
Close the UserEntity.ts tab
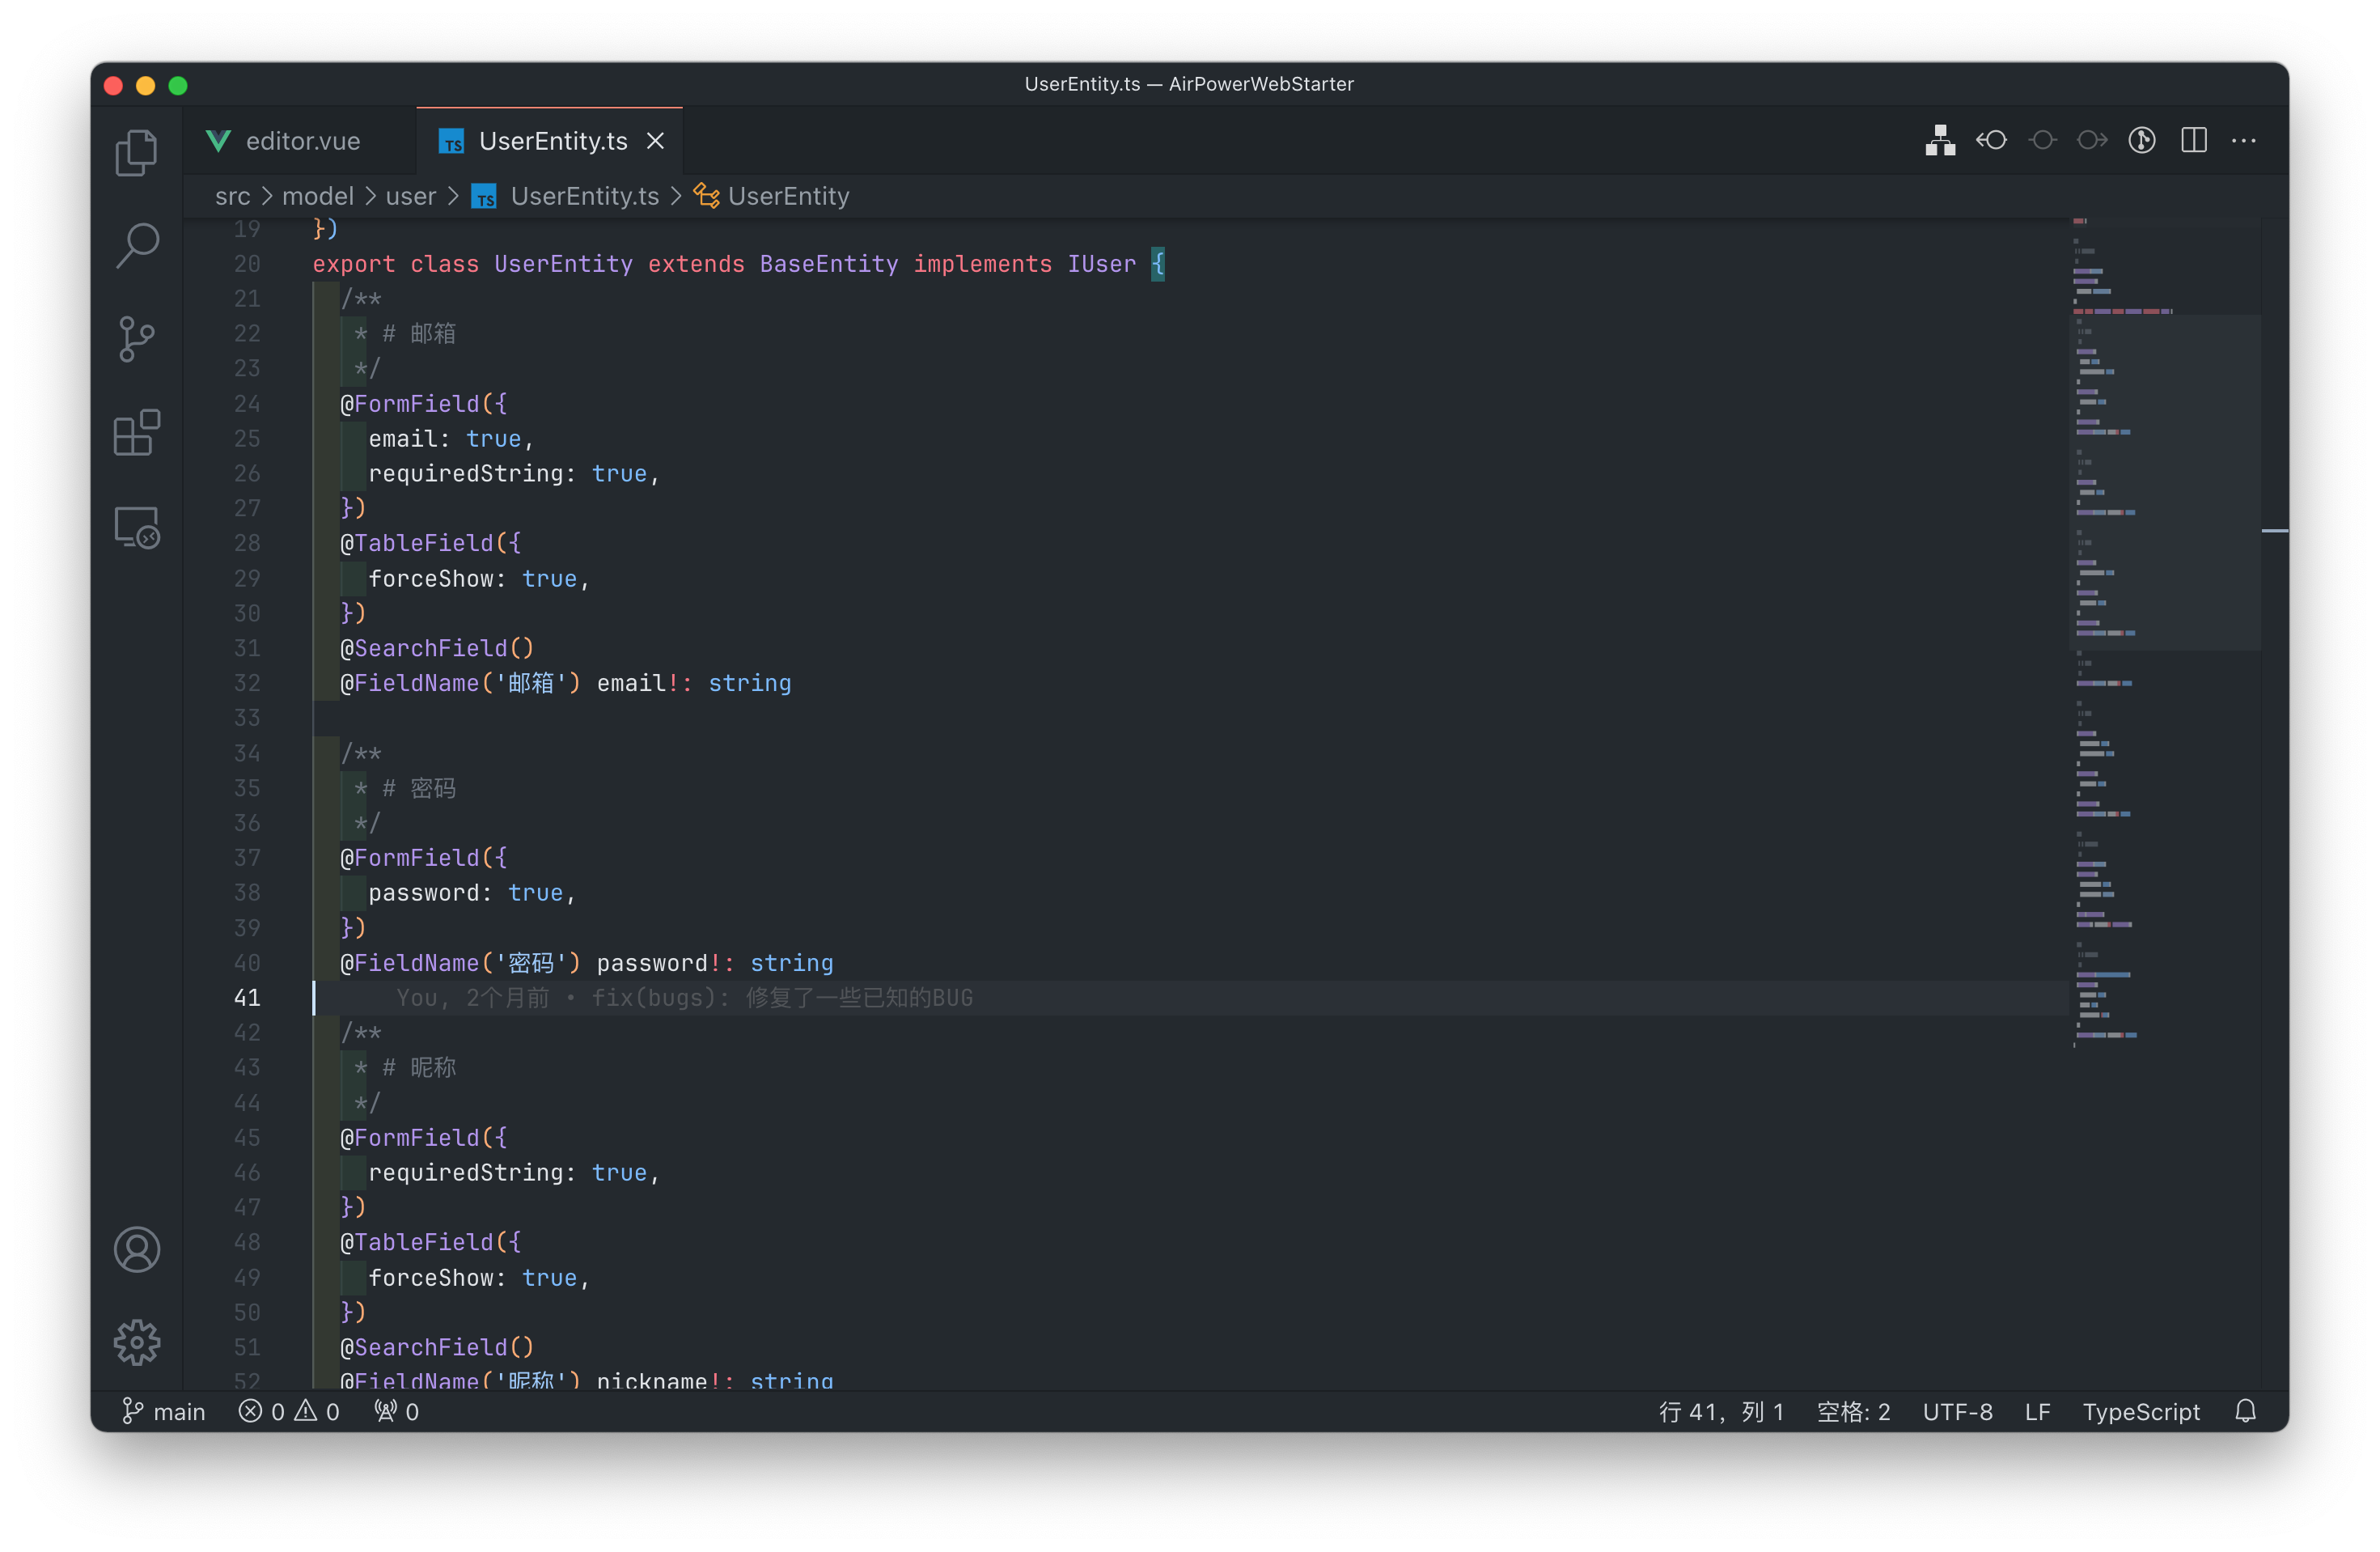(x=655, y=141)
